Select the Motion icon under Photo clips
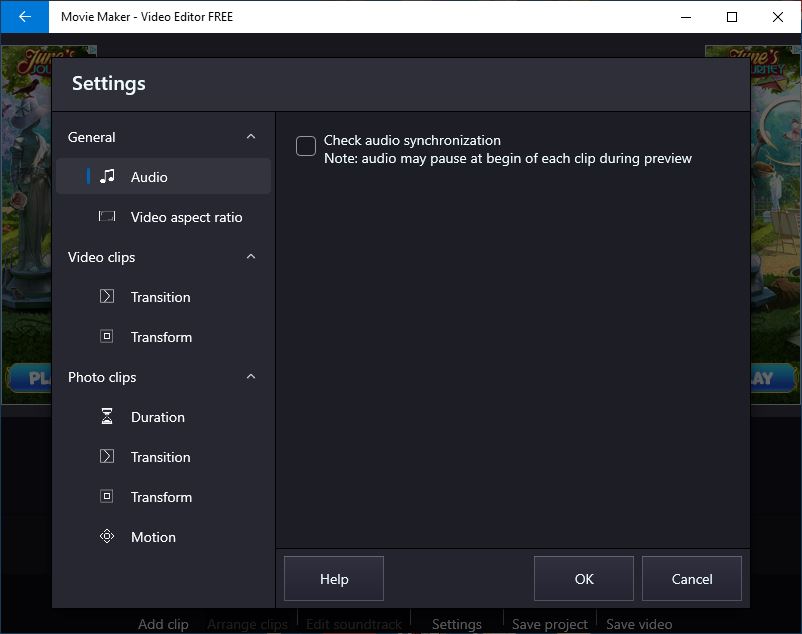Screen dimensions: 802x634 107,536
